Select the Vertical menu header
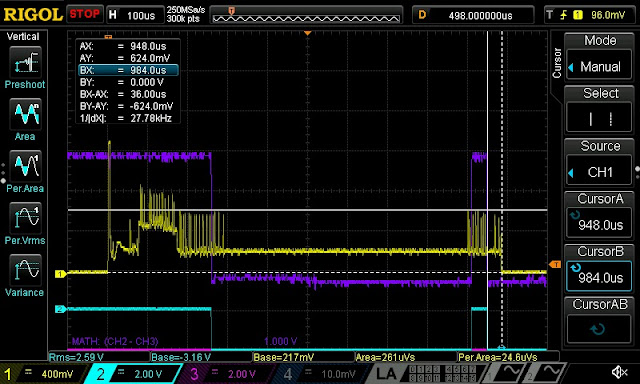The image size is (640, 384). 23,36
